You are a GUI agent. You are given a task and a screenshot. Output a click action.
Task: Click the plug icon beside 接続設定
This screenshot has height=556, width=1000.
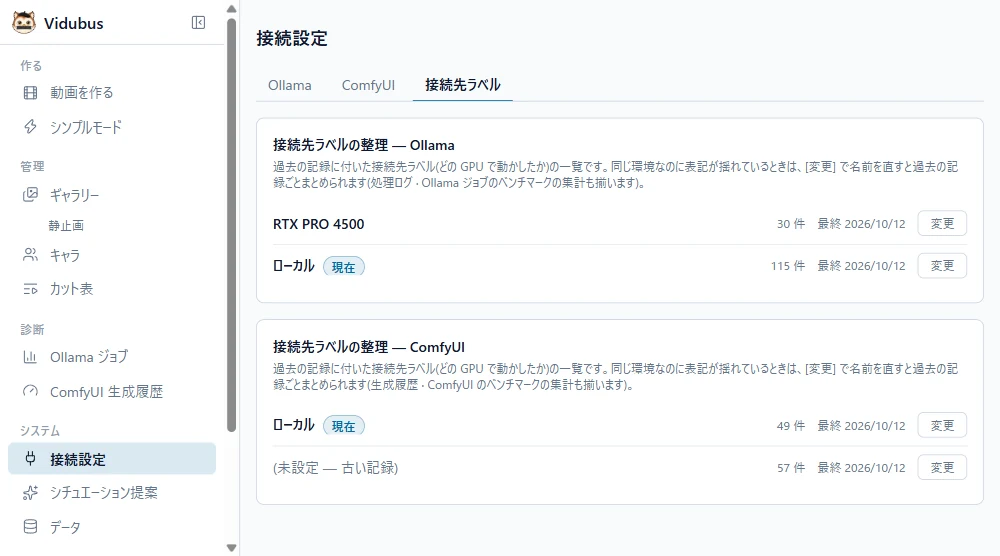coord(30,458)
